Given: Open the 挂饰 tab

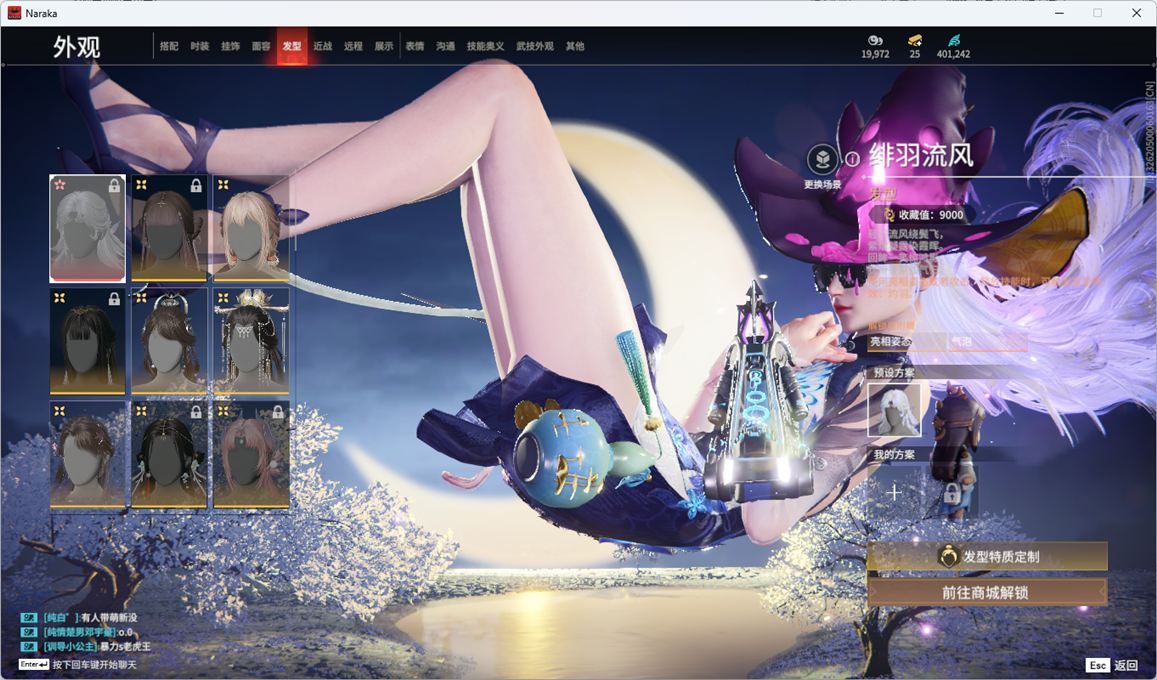Looking at the screenshot, I should (x=230, y=47).
